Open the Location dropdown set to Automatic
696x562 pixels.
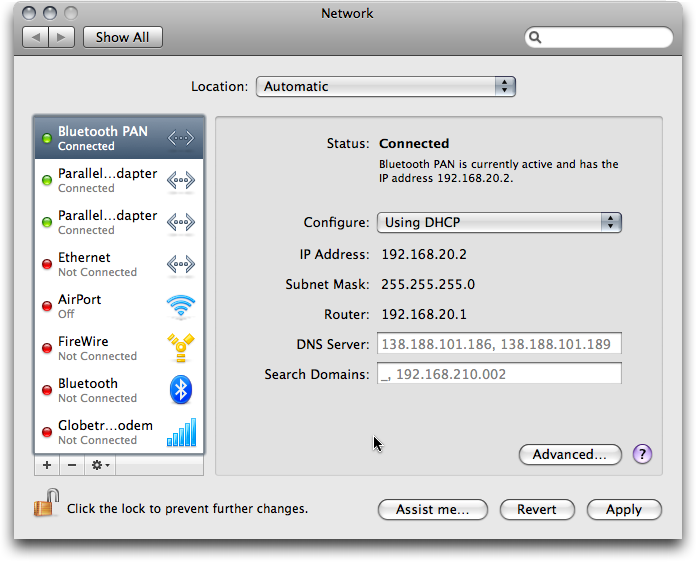[x=386, y=87]
